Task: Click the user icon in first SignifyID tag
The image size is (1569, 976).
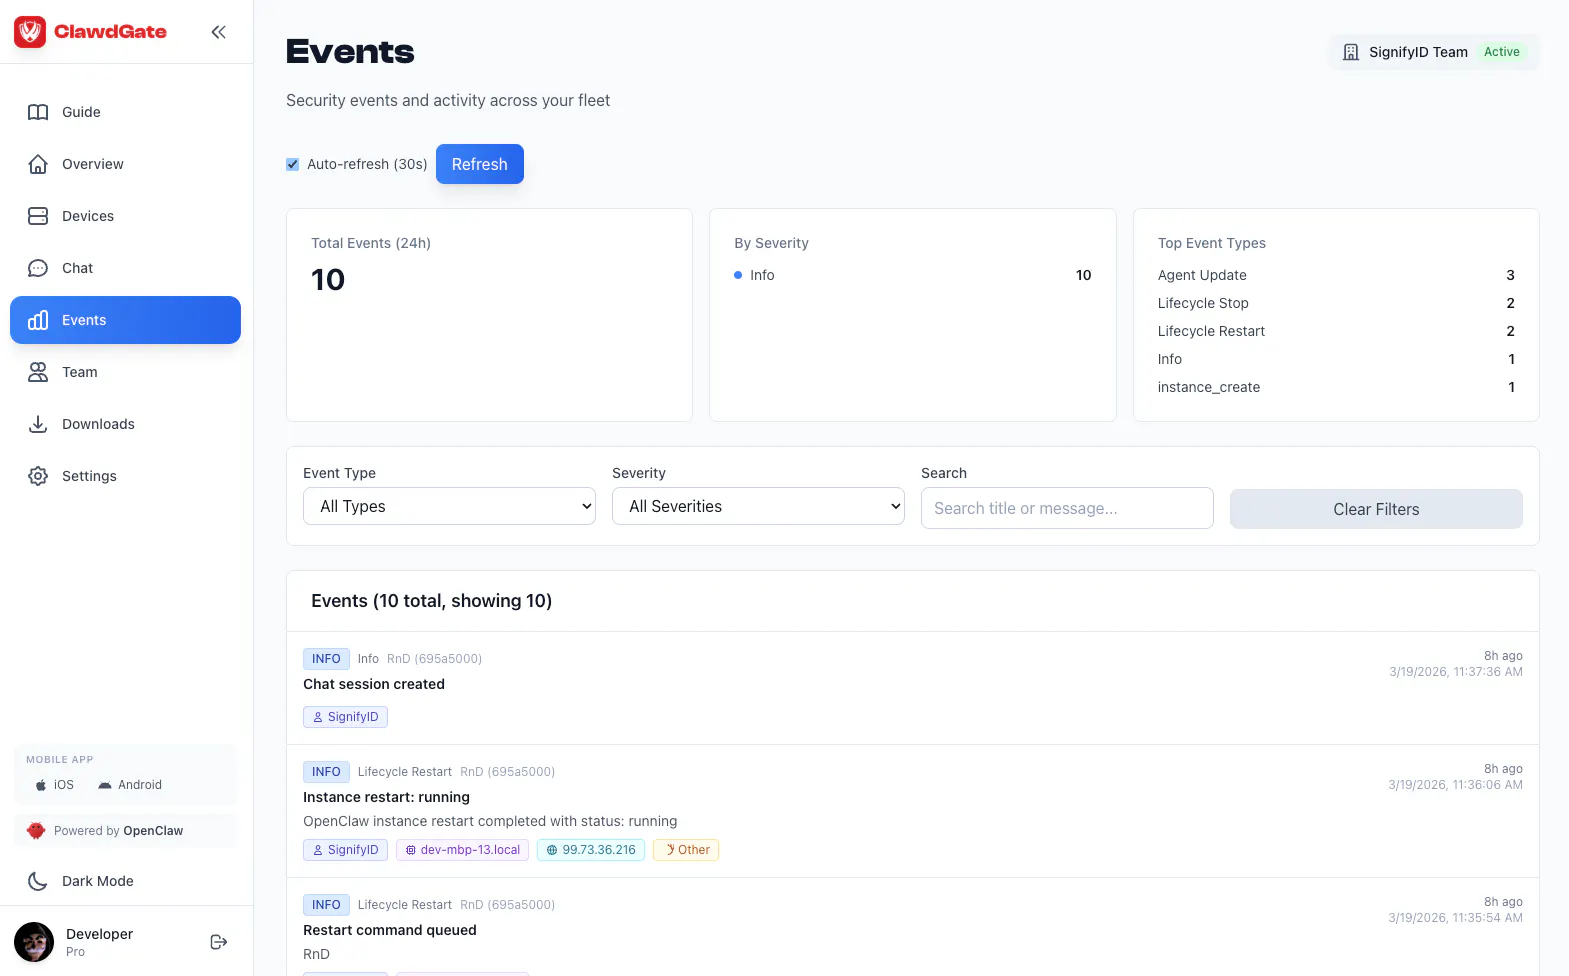Action: [x=318, y=717]
